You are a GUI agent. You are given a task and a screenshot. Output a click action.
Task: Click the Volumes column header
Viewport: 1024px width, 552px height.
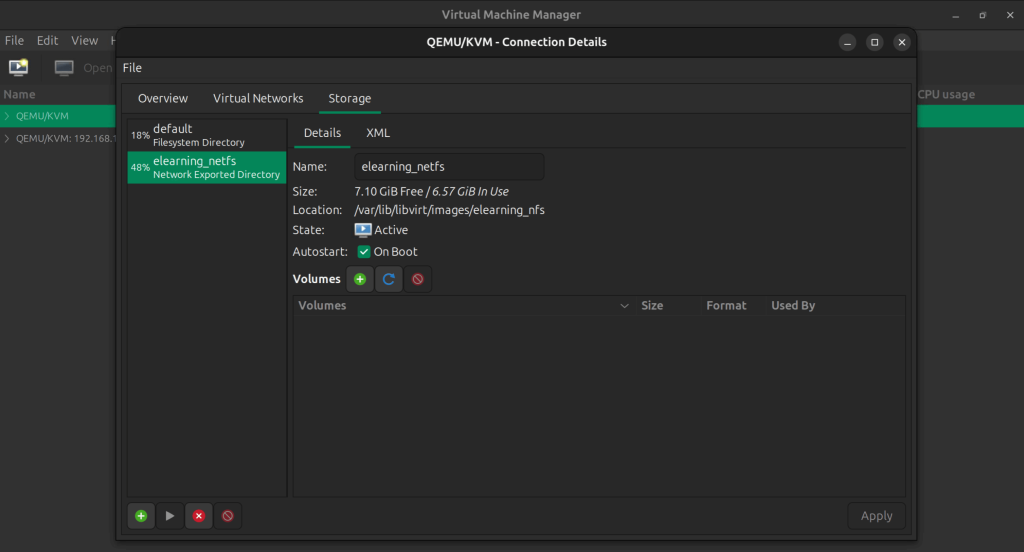(464, 306)
